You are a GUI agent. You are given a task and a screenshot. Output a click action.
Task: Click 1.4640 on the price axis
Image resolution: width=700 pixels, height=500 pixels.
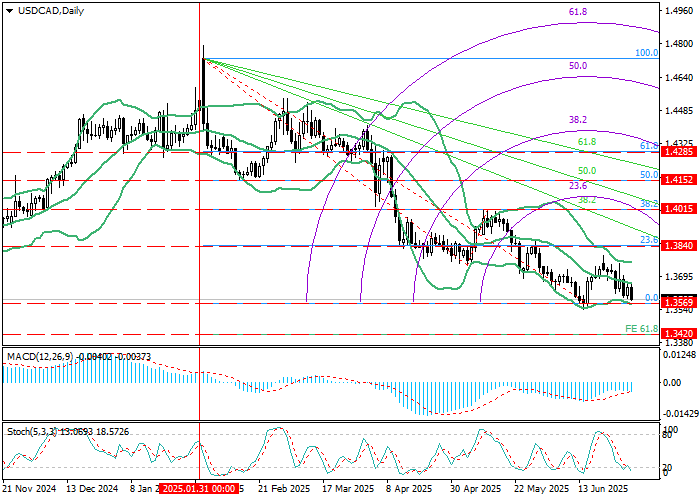(679, 78)
